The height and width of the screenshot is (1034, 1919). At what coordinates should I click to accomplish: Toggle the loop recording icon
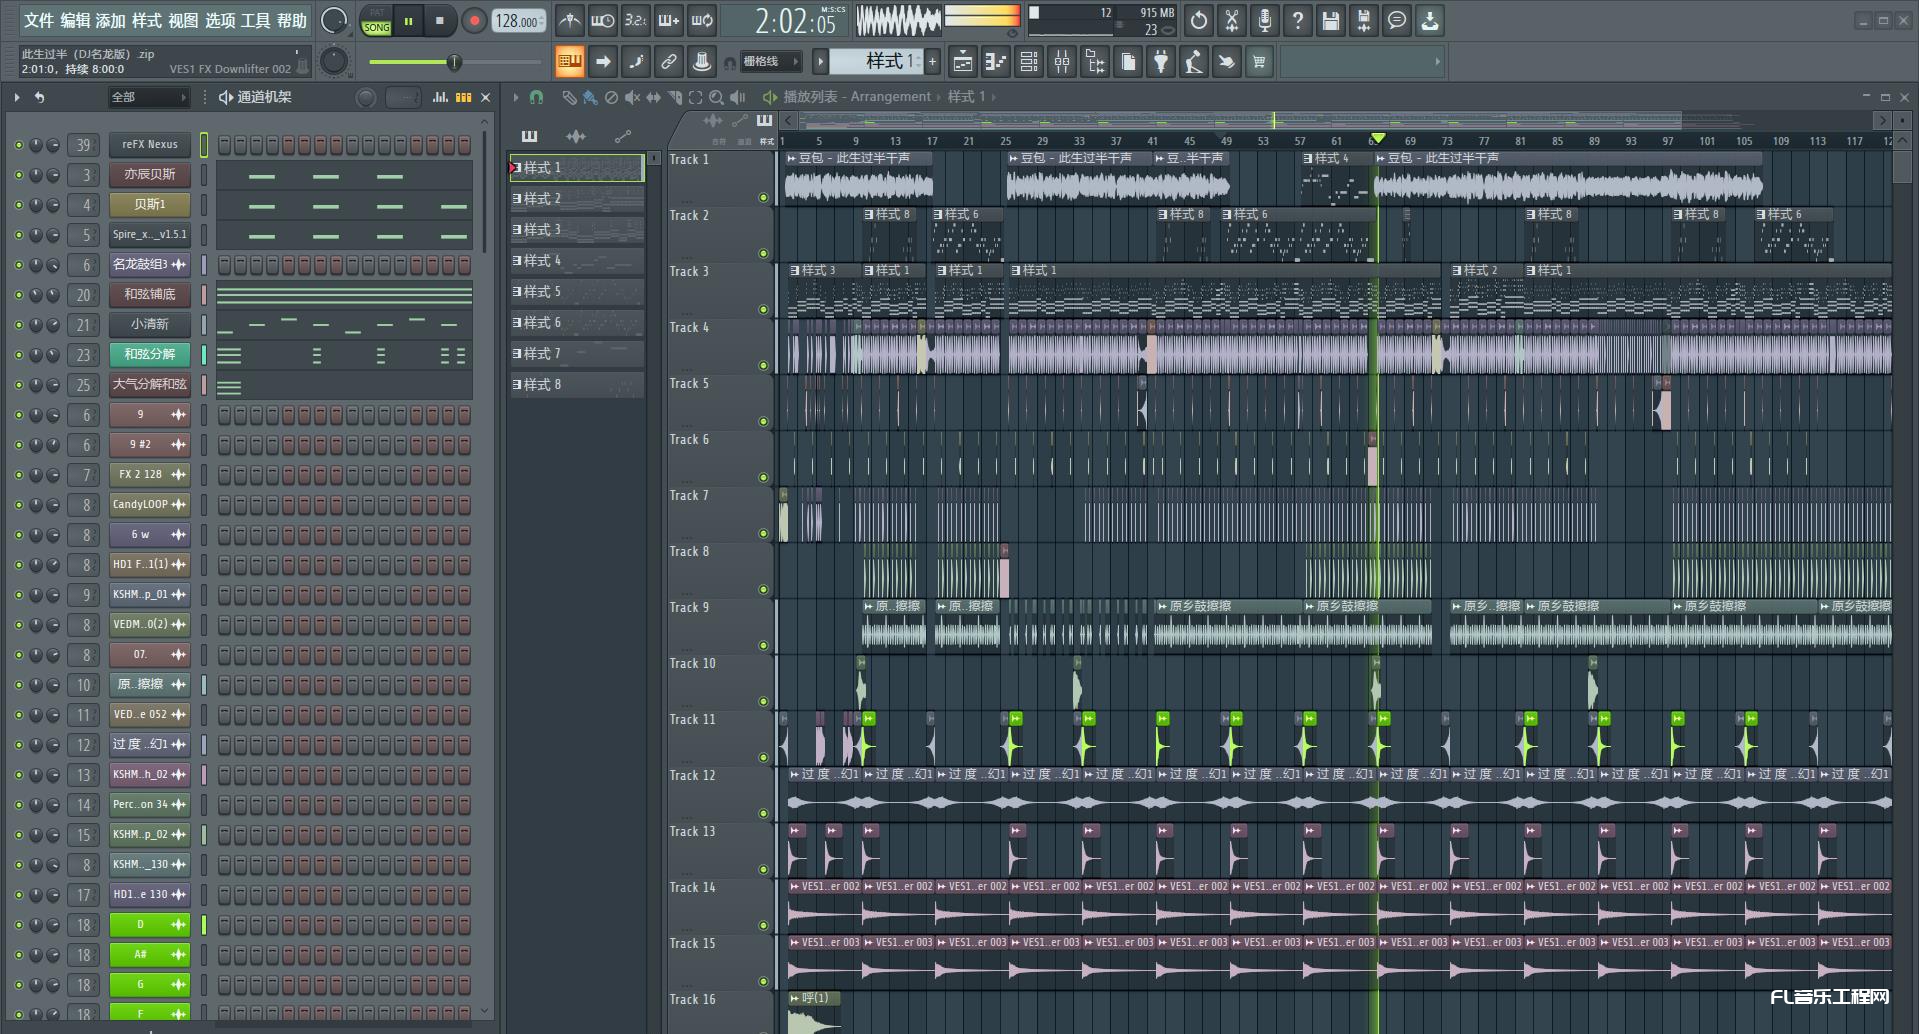702,20
